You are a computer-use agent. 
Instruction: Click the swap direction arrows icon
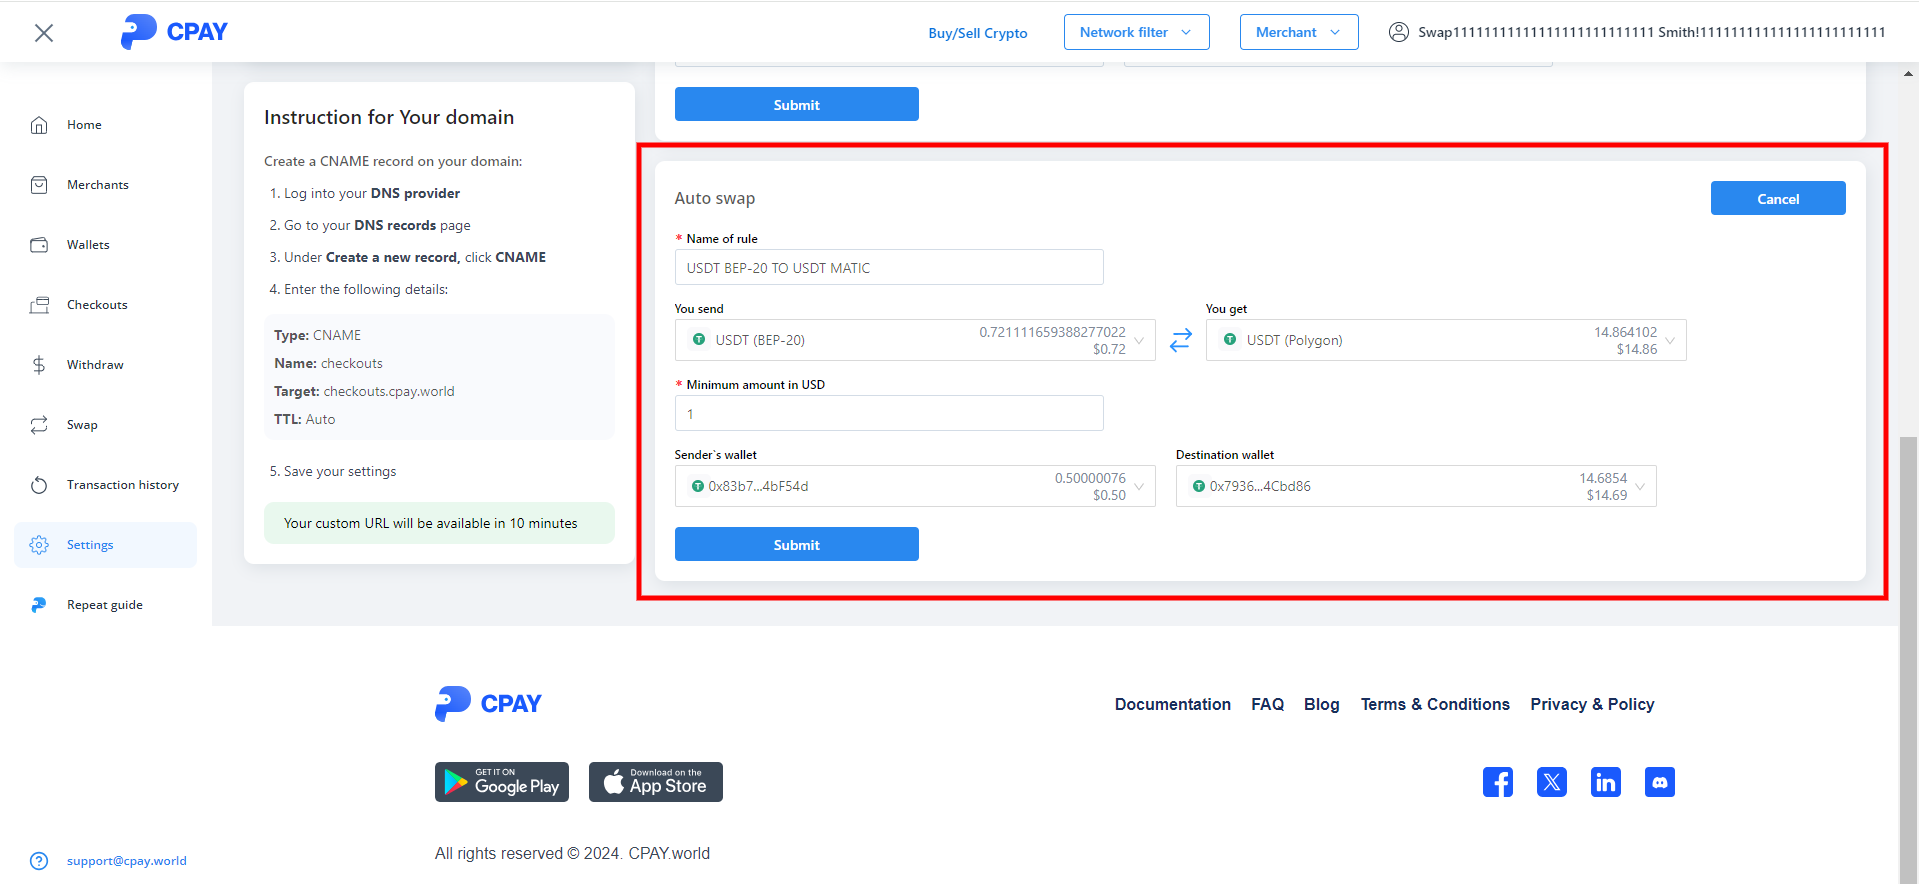click(x=1180, y=340)
